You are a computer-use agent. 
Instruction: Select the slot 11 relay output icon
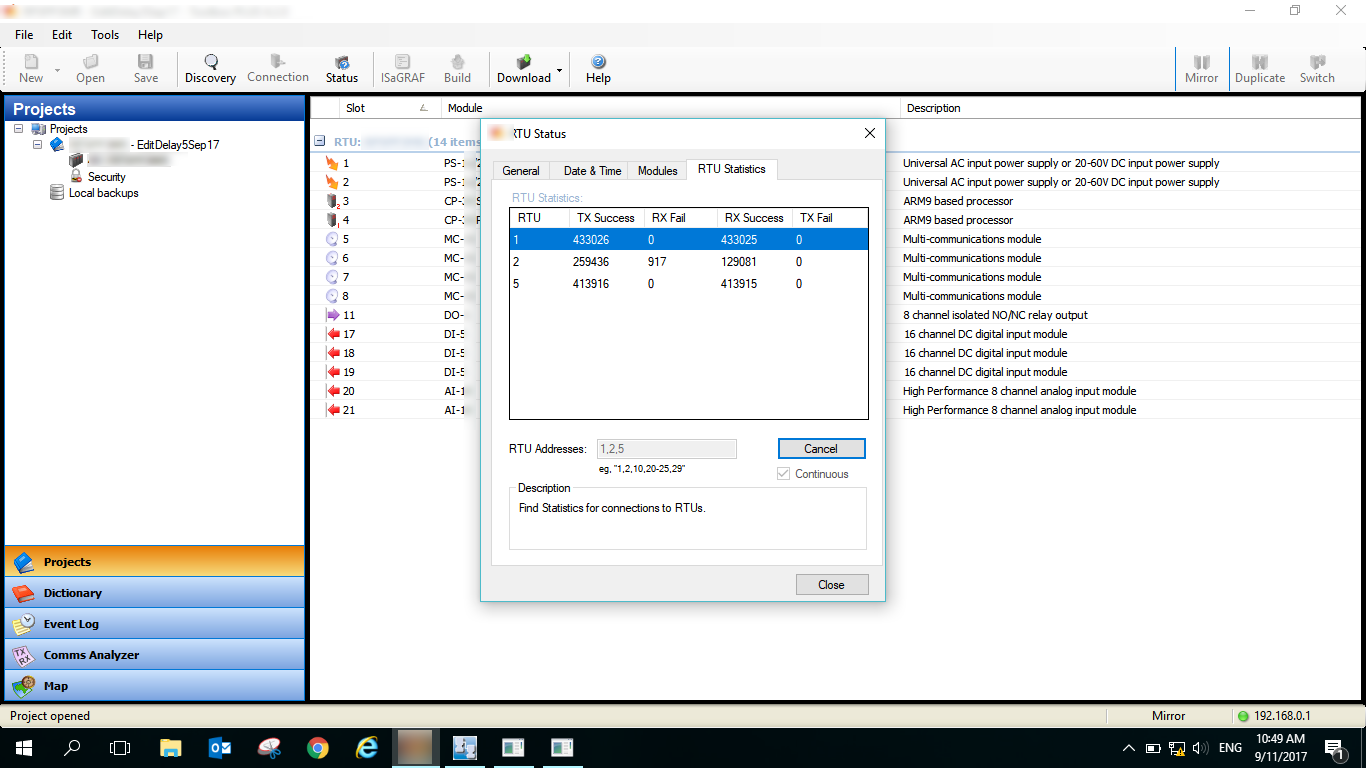332,315
